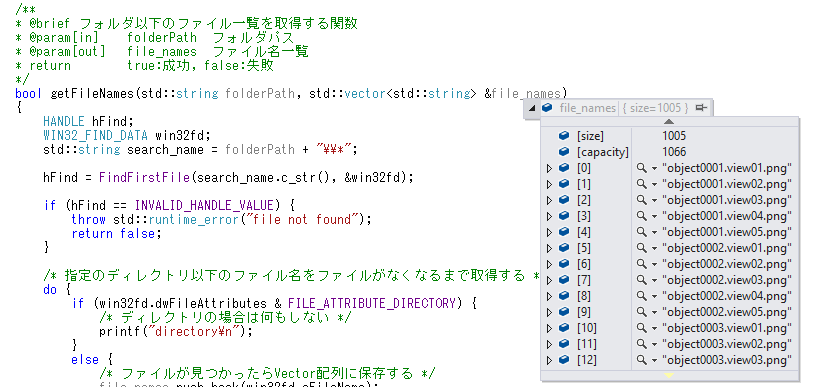
Task: Click the cube icon beside [6]
Action: coord(563,264)
